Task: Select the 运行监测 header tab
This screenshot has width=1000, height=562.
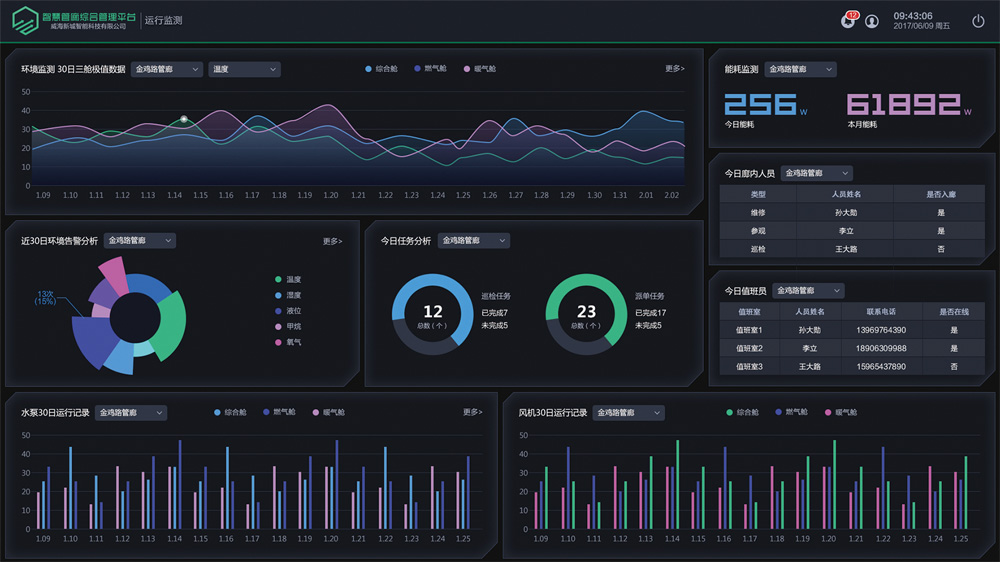Action: tap(163, 20)
